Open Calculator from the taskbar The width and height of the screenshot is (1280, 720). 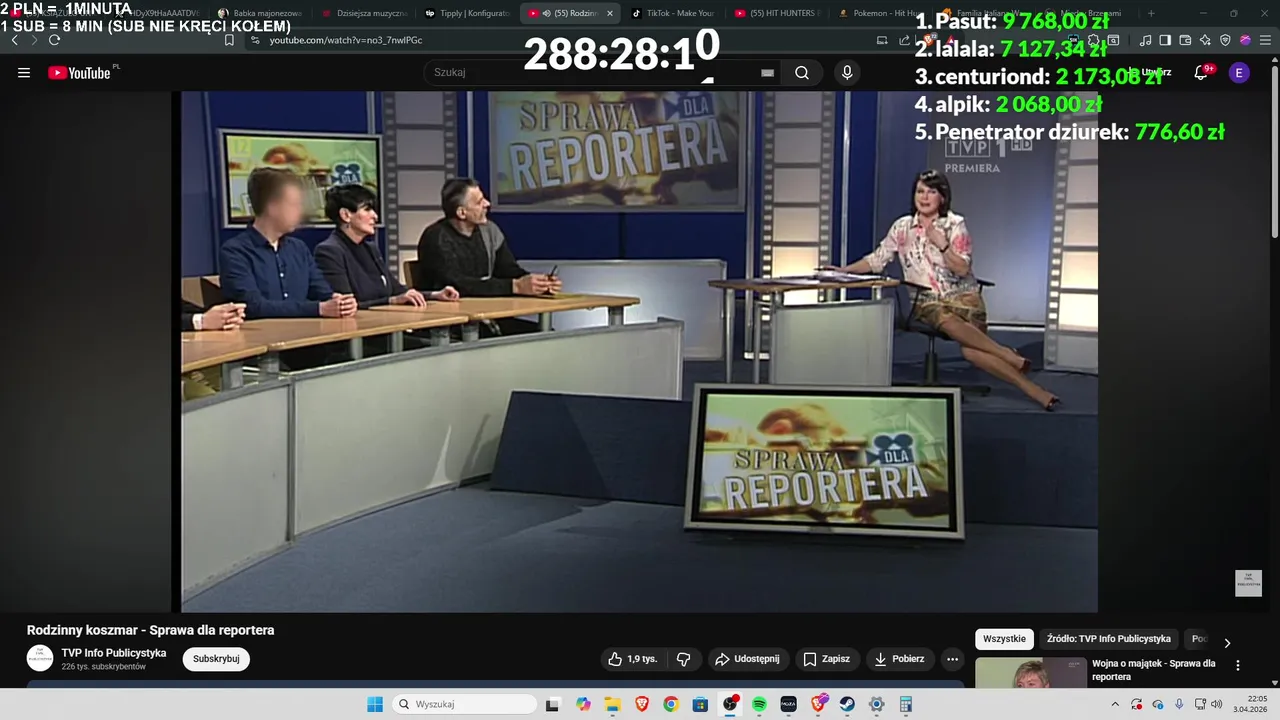click(x=906, y=704)
